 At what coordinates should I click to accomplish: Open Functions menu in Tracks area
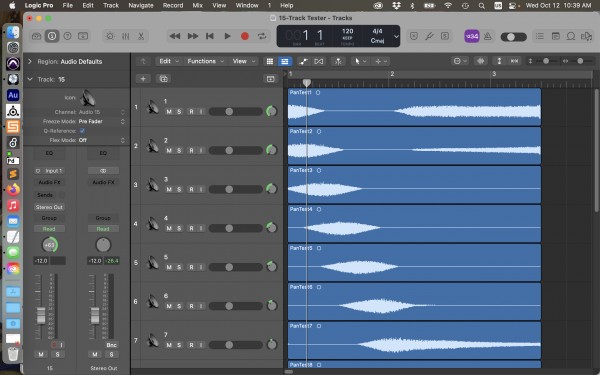point(205,61)
